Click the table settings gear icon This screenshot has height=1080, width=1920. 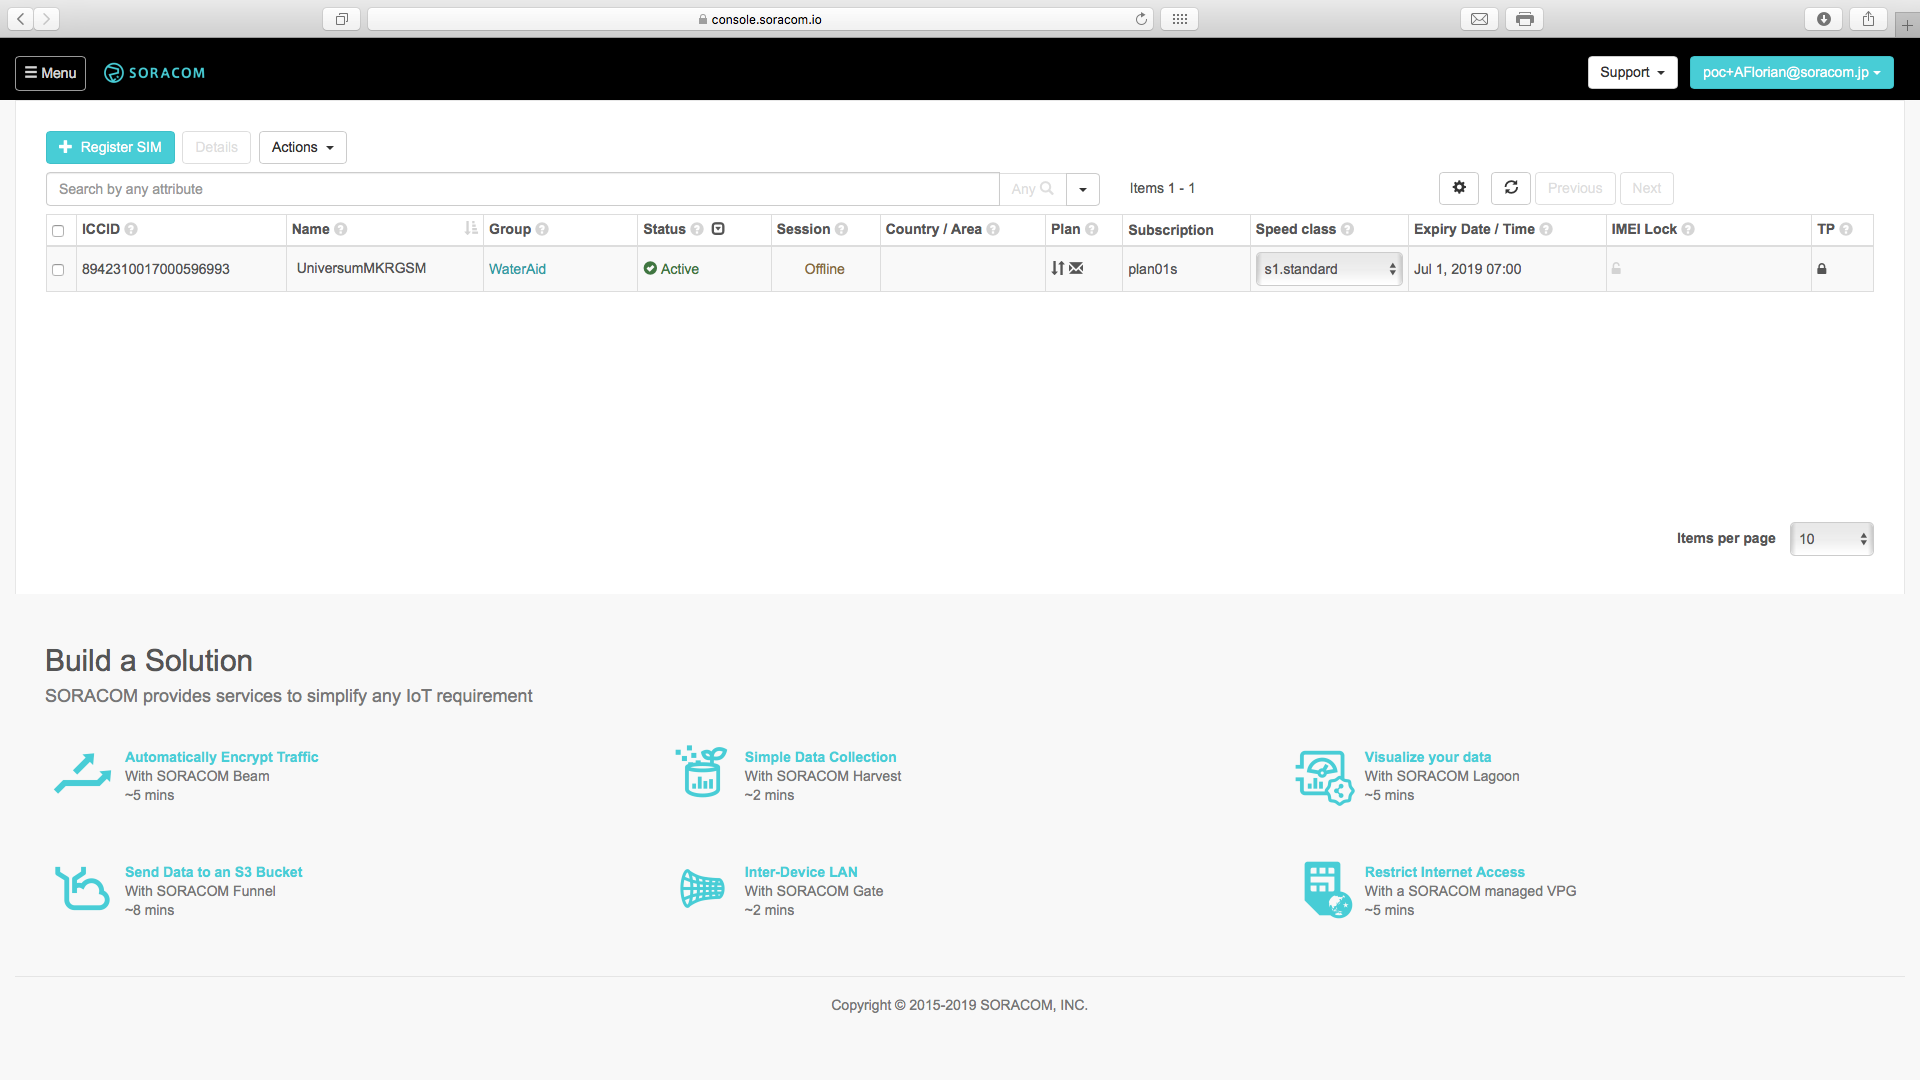tap(1459, 188)
